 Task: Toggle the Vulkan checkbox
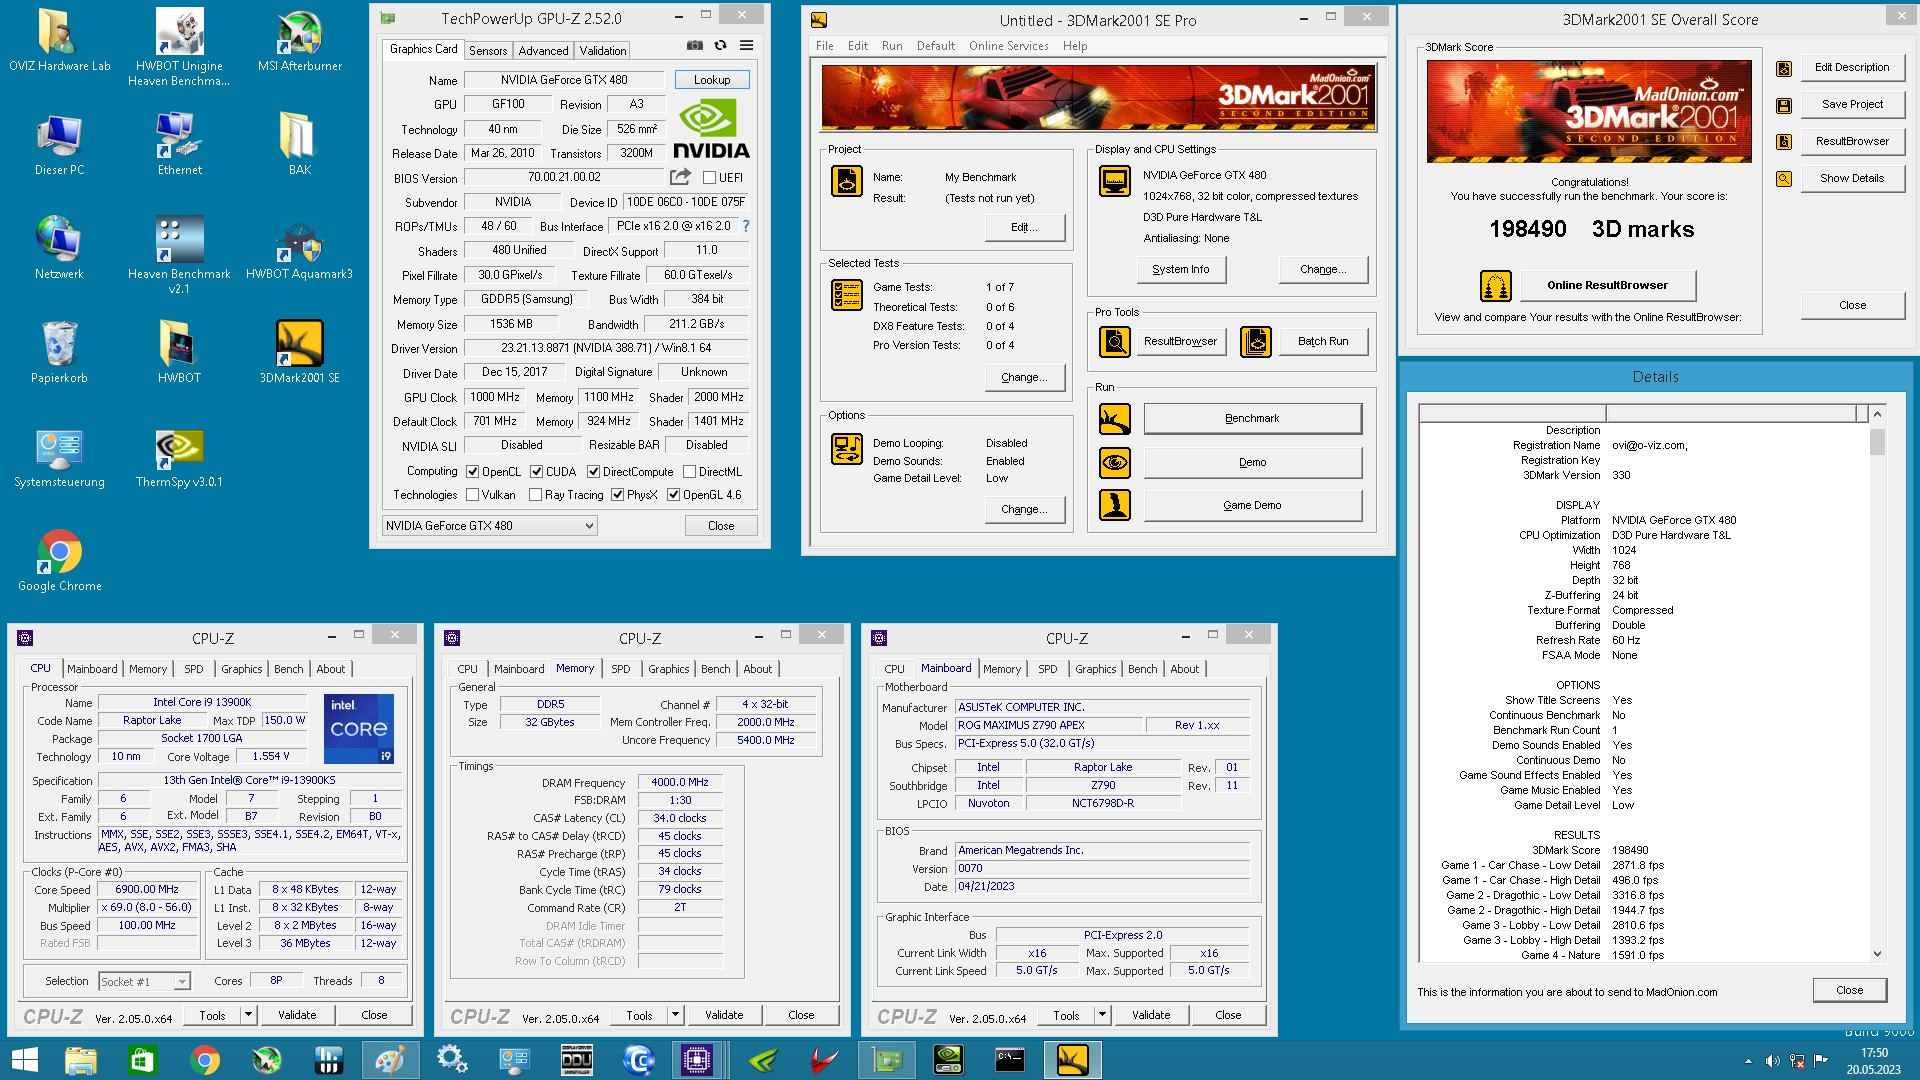tap(473, 495)
